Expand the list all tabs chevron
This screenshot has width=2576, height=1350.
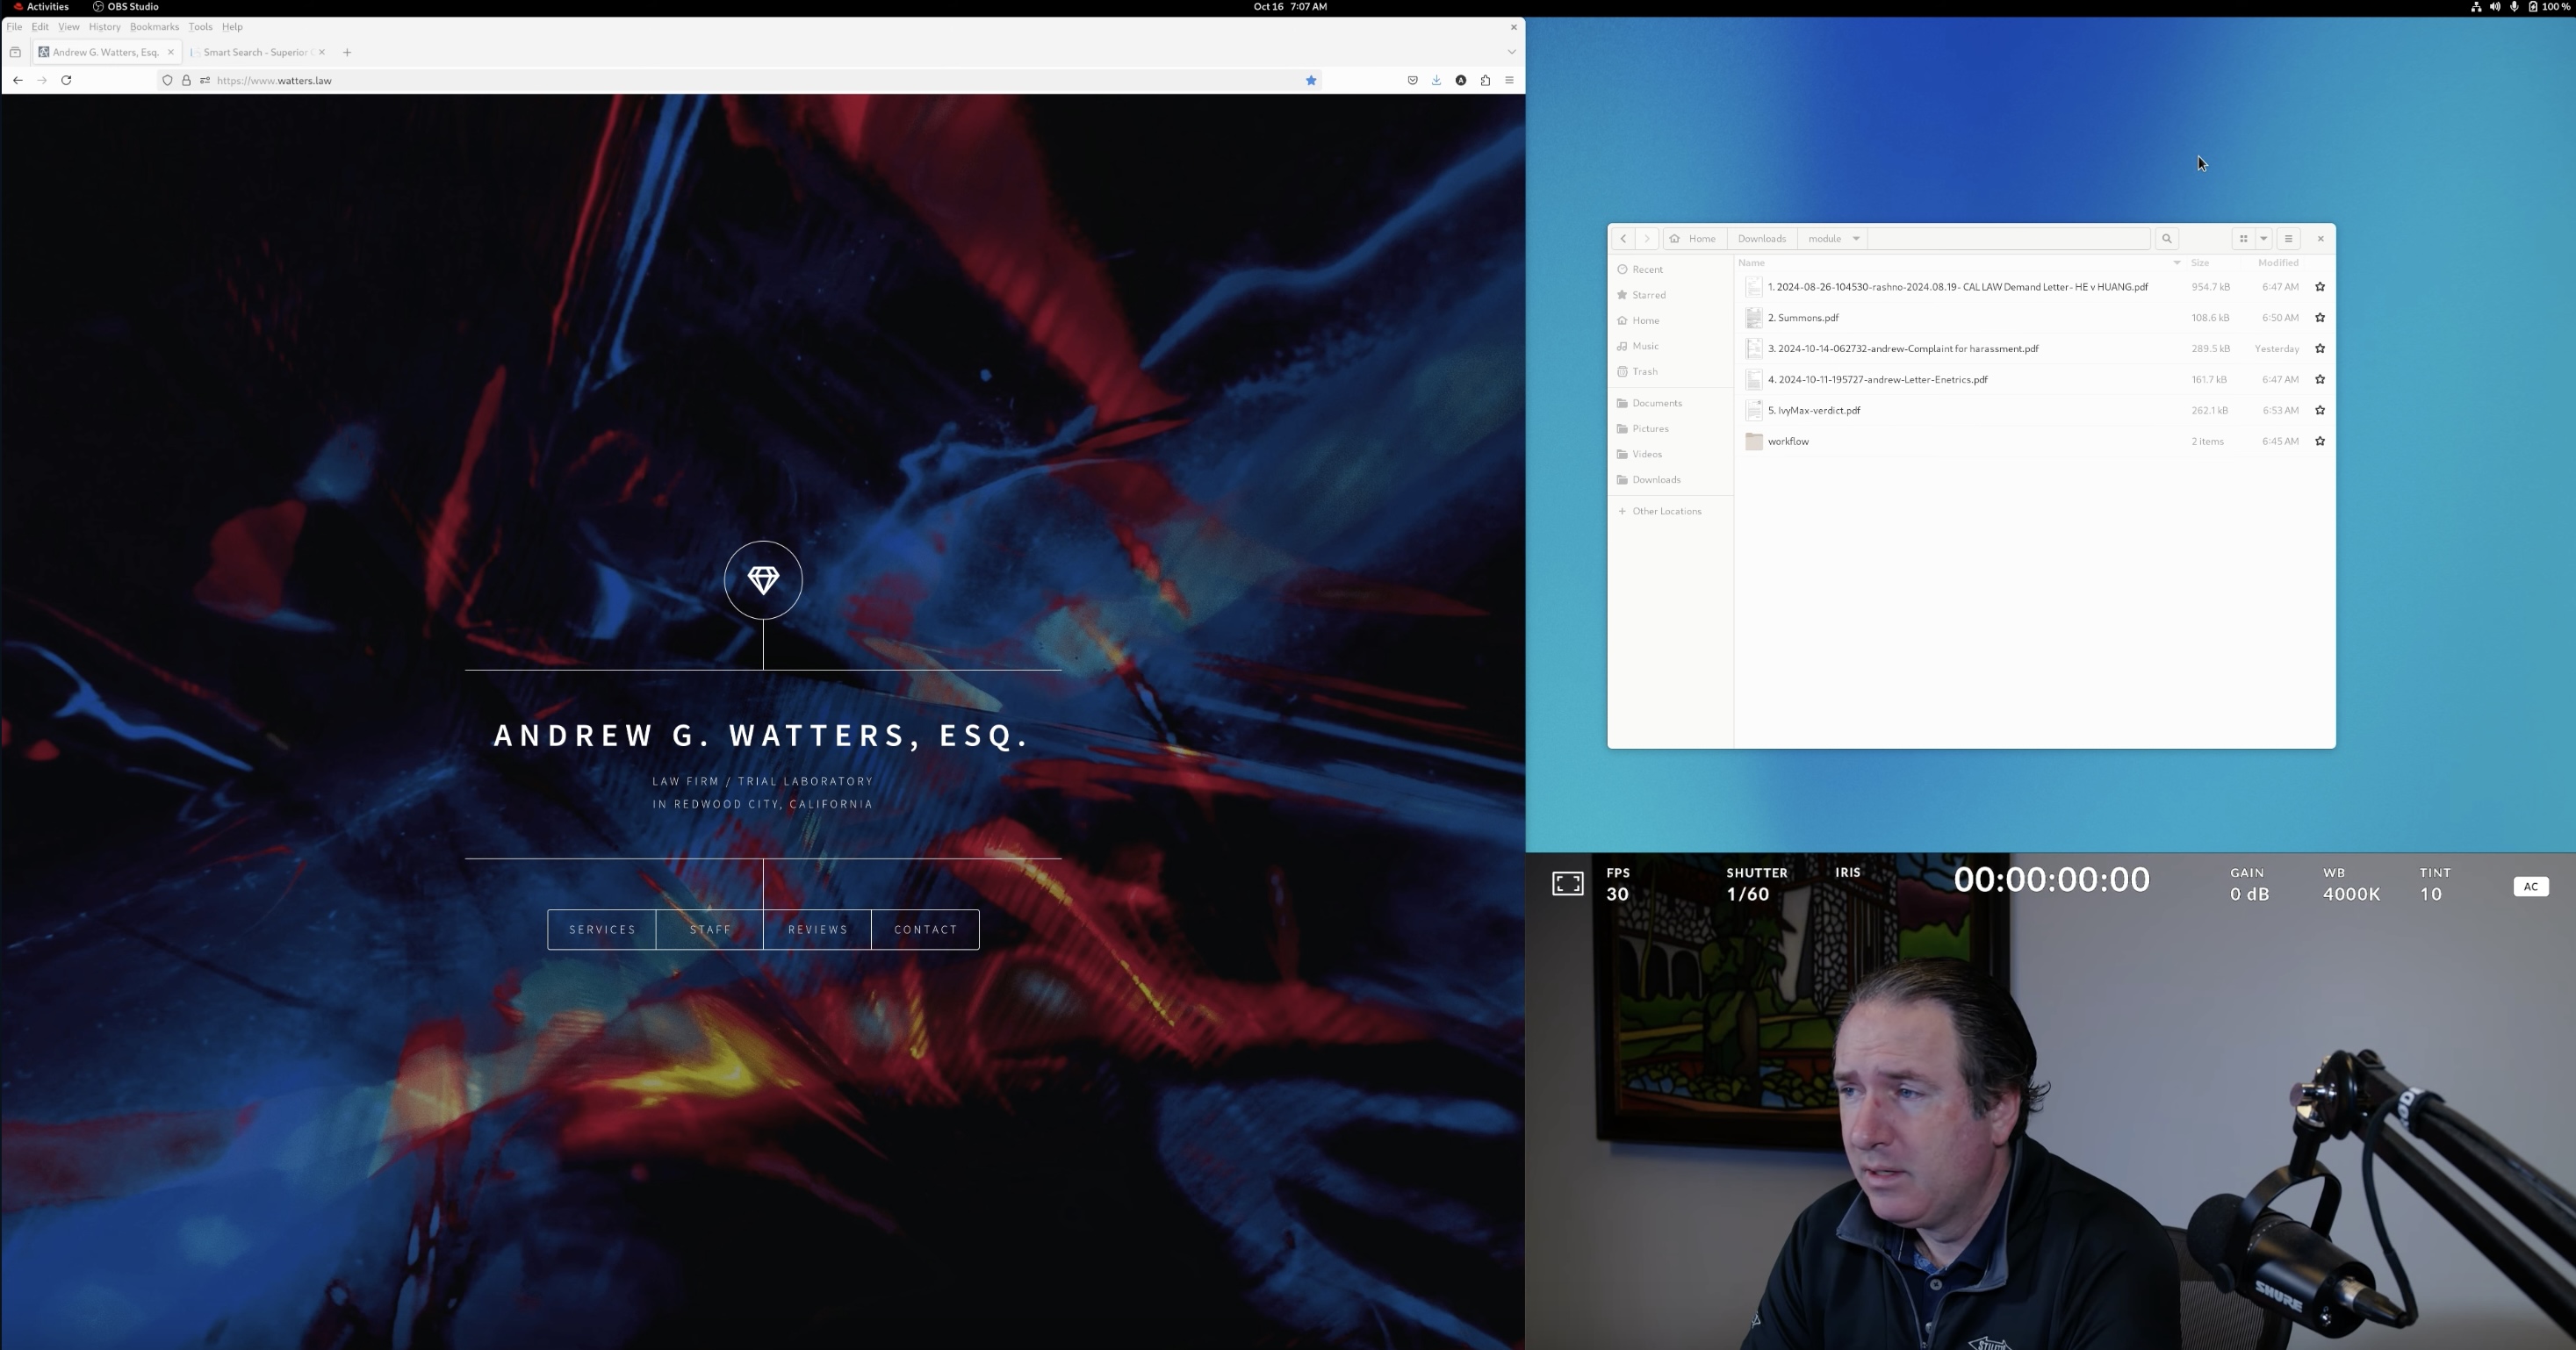pos(1511,52)
